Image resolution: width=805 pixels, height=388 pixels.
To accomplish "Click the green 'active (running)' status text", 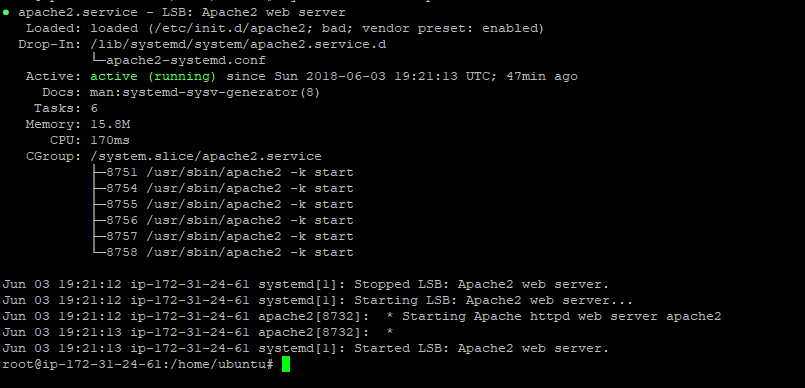I will (153, 76).
